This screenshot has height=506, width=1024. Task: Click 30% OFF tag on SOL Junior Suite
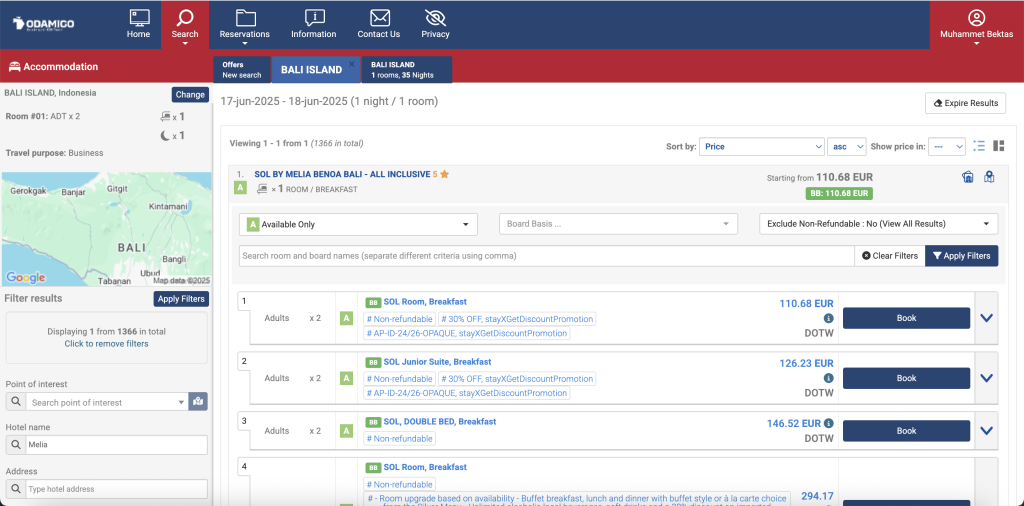517,379
